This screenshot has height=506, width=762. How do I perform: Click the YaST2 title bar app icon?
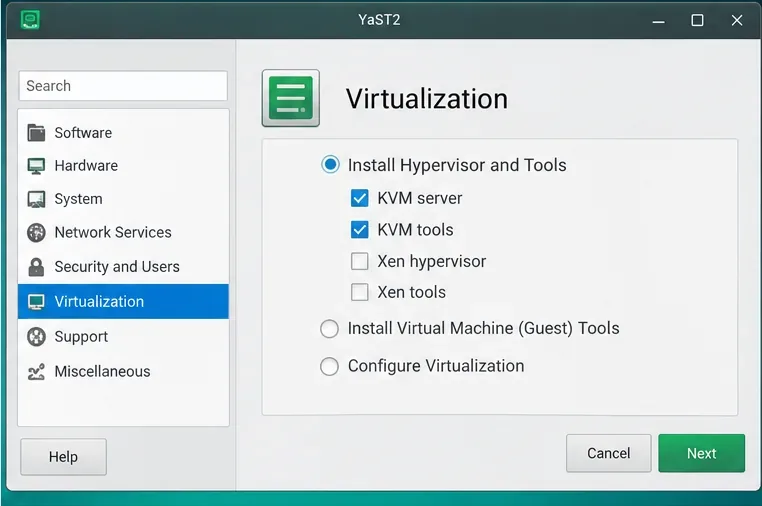pyautogui.click(x=30, y=20)
